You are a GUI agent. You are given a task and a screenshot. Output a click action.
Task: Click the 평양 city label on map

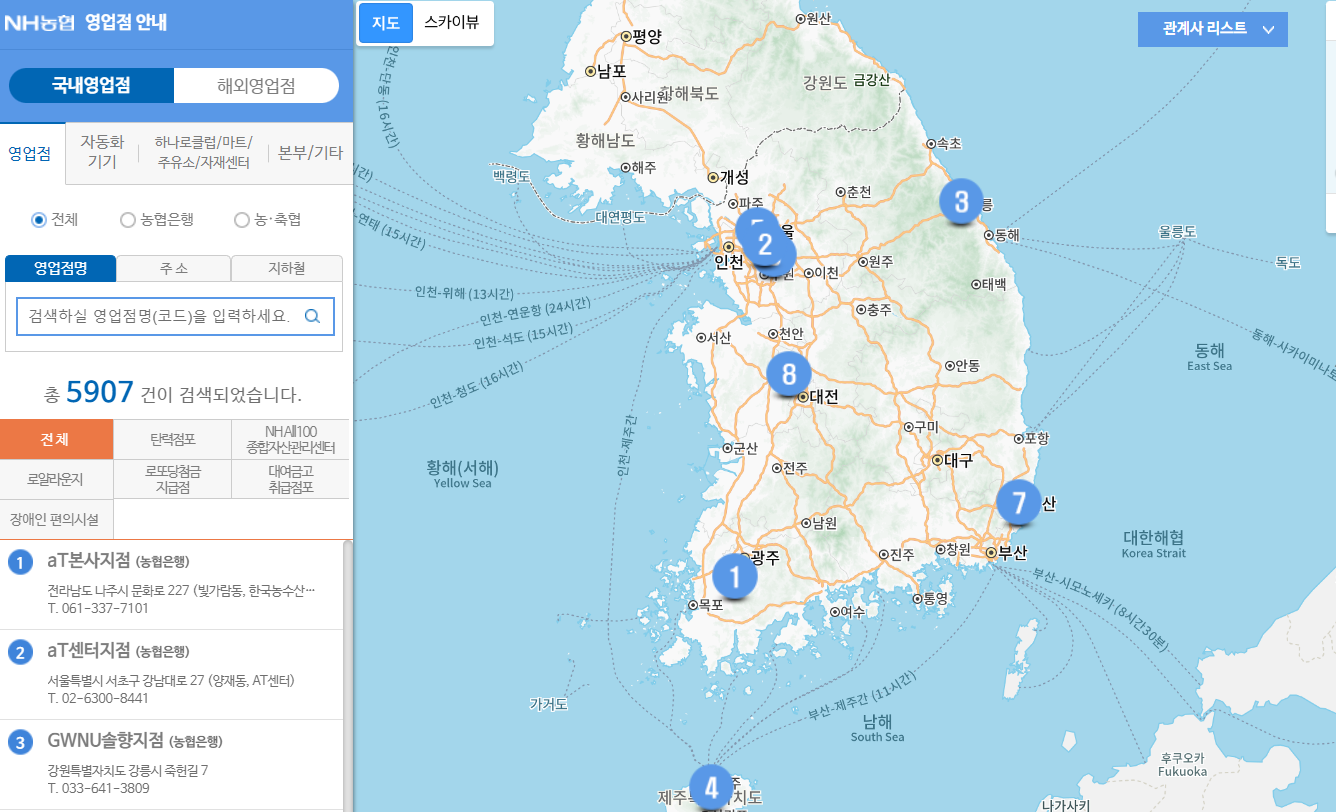648,36
